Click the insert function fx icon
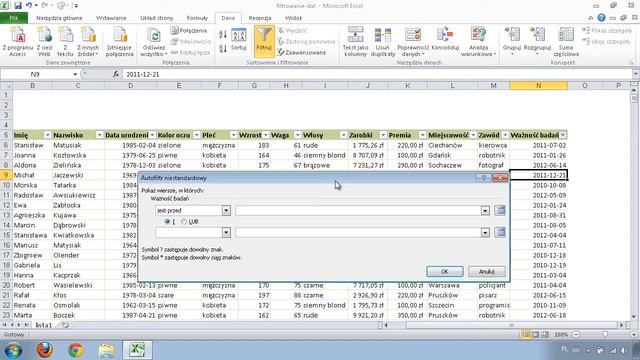Viewport: 640px width, 360px height. click(x=116, y=74)
